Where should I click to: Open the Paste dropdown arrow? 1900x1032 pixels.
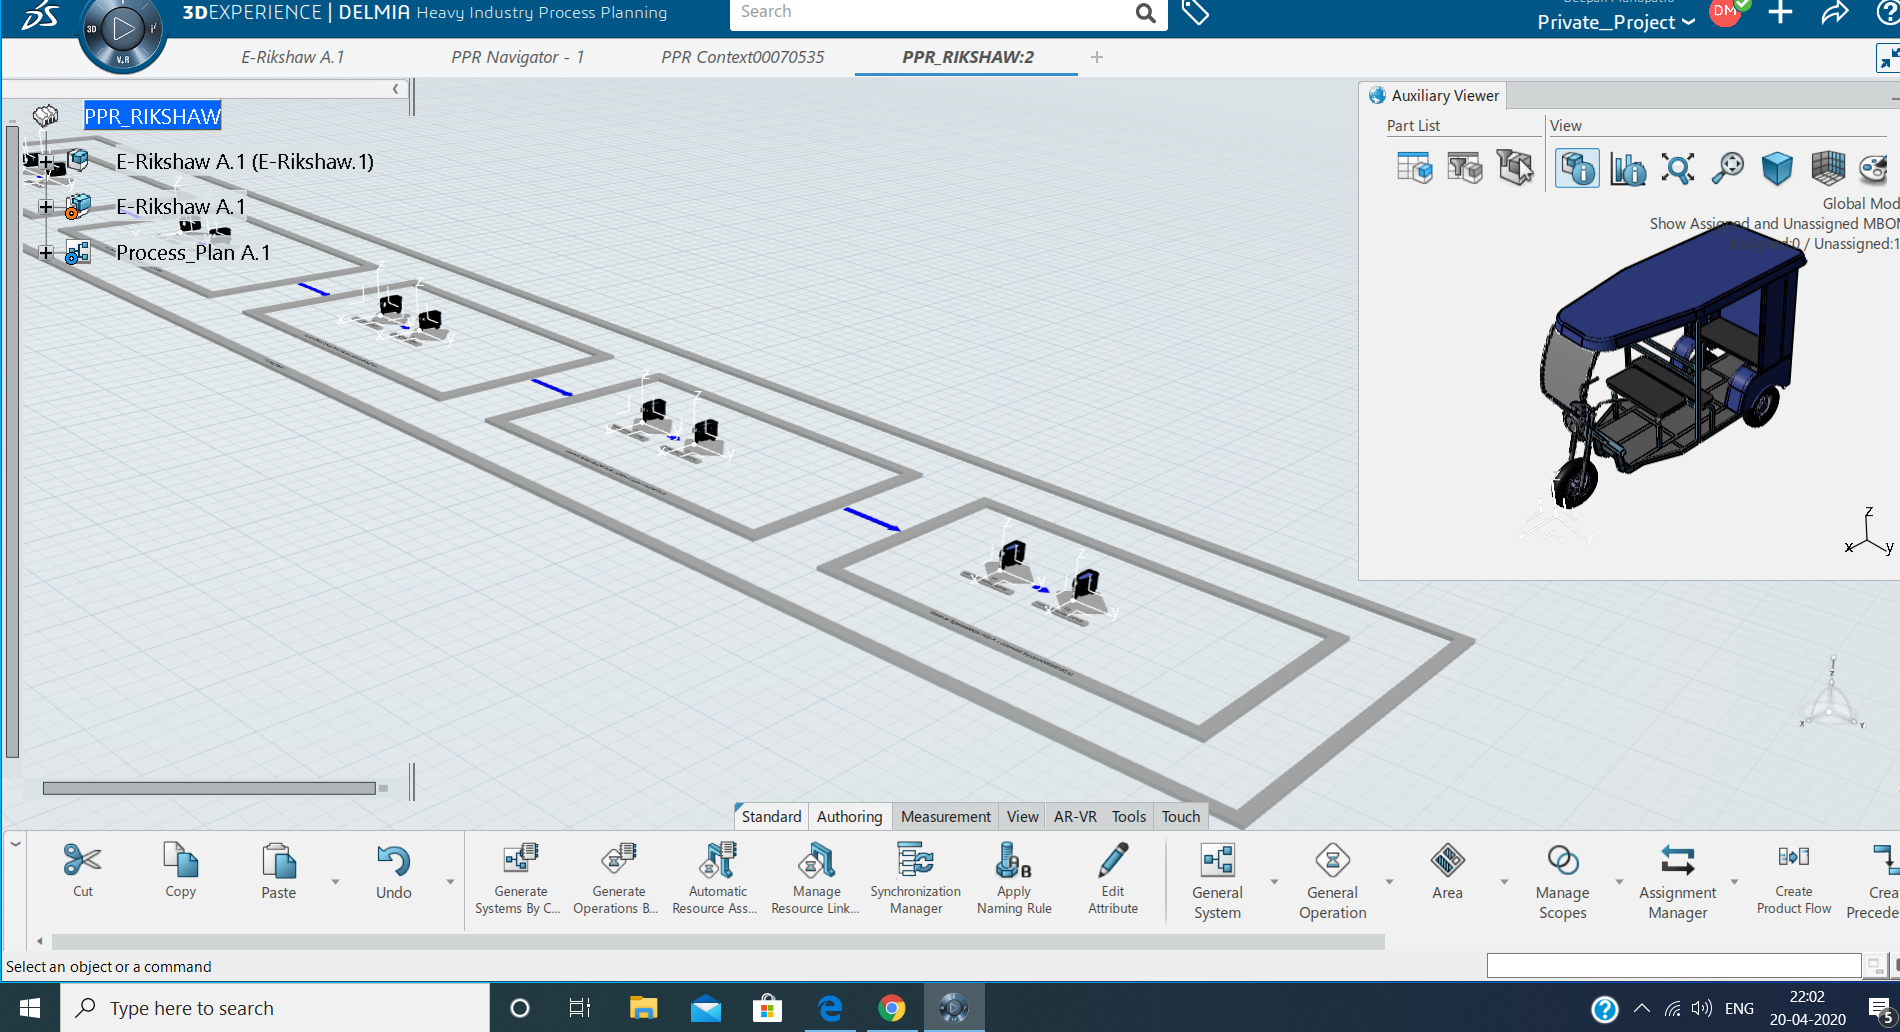(x=335, y=882)
